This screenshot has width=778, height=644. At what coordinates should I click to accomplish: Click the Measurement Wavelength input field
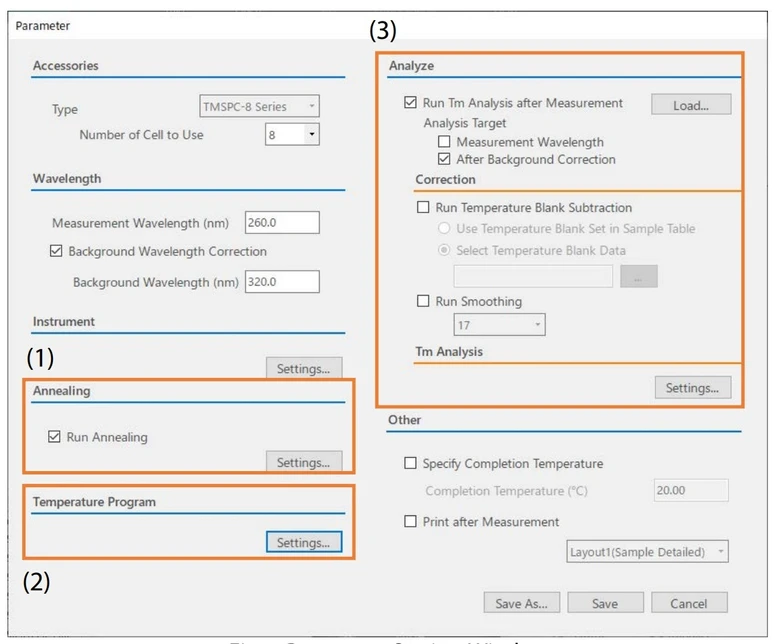281,223
